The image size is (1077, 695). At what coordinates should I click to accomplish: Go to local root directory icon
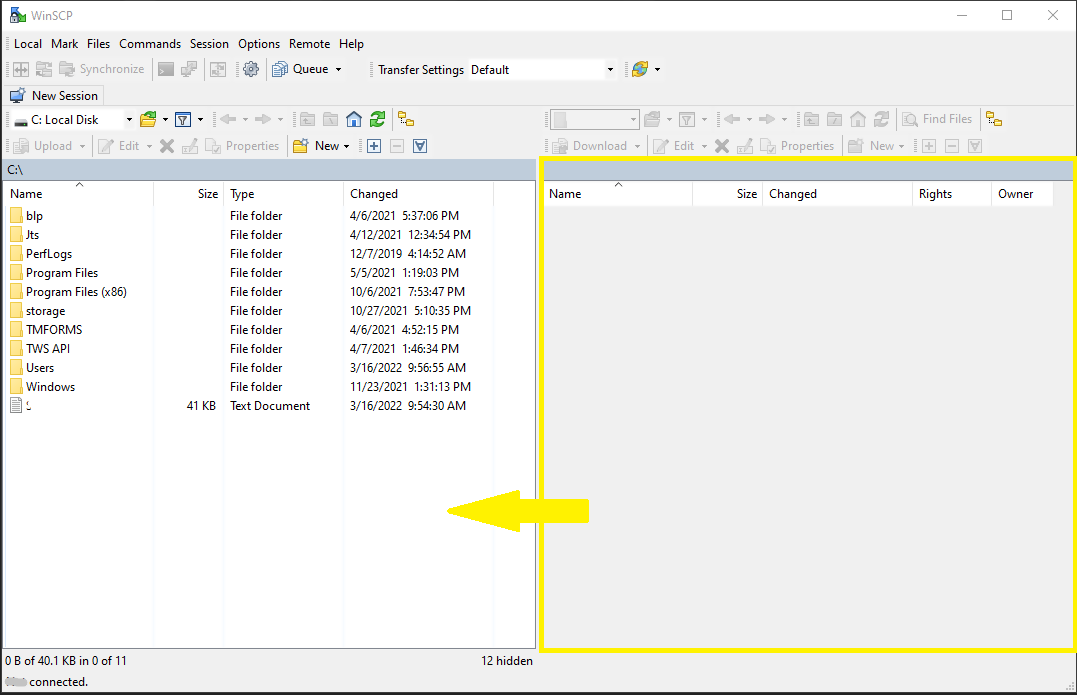tap(330, 119)
